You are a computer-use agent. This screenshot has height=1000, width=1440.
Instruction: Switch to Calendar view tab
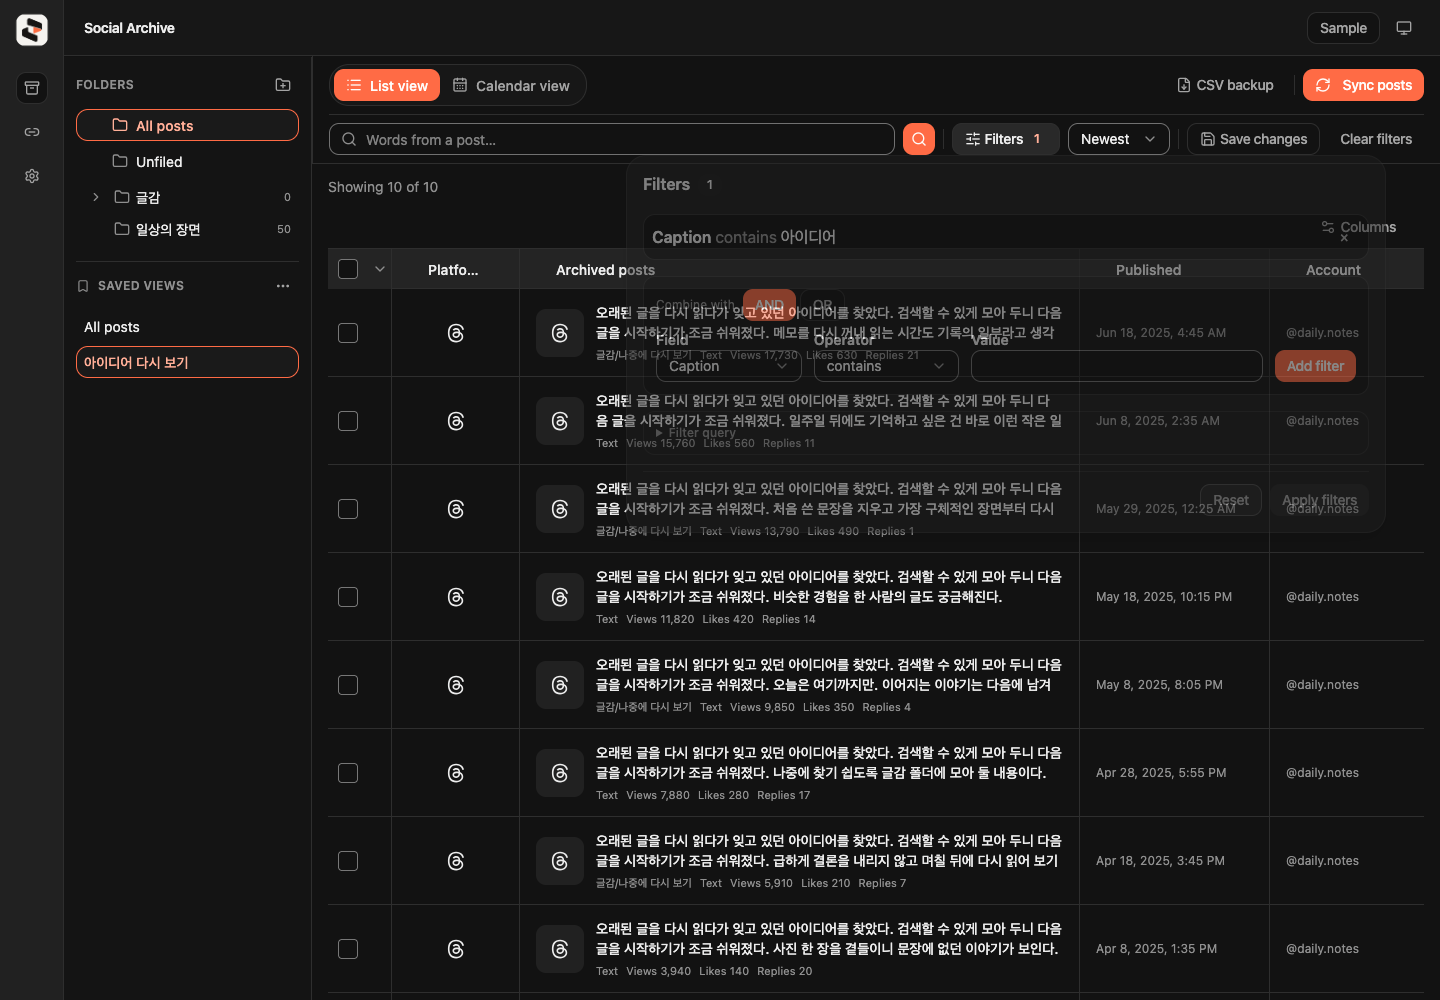coord(511,86)
